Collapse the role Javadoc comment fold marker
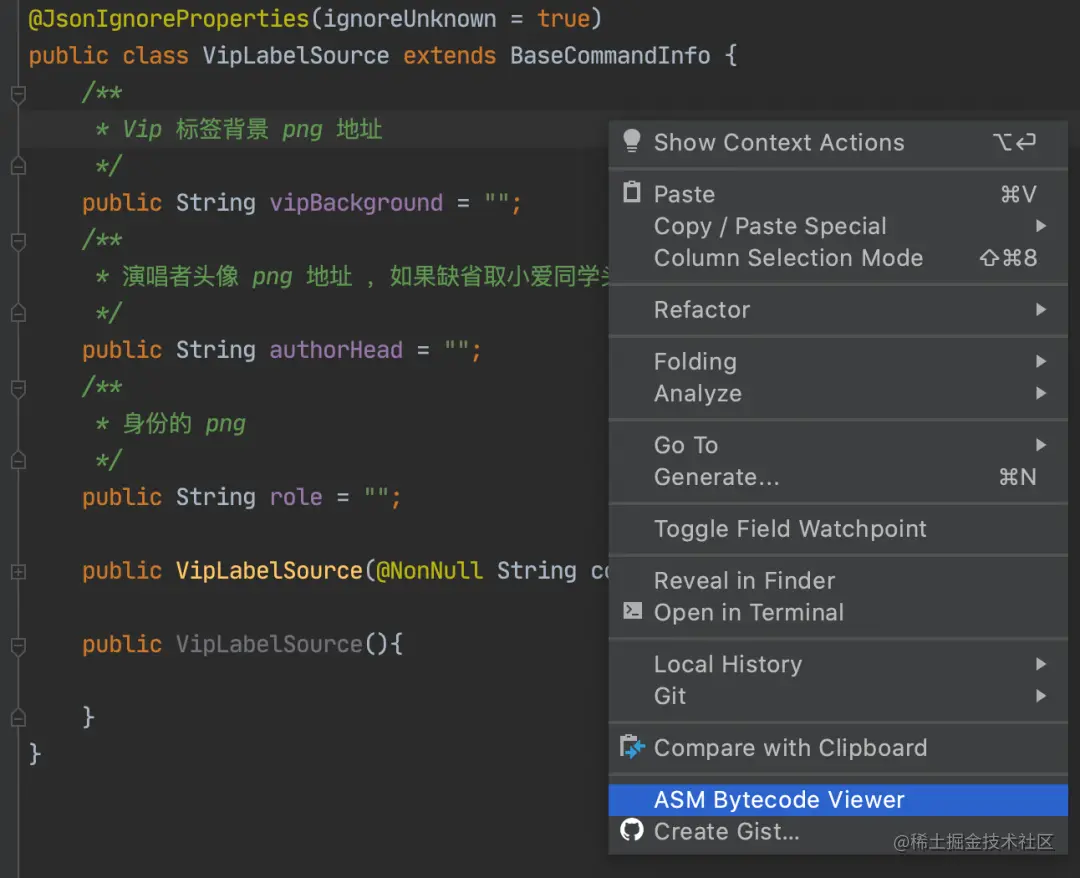1080x878 pixels. [x=19, y=388]
